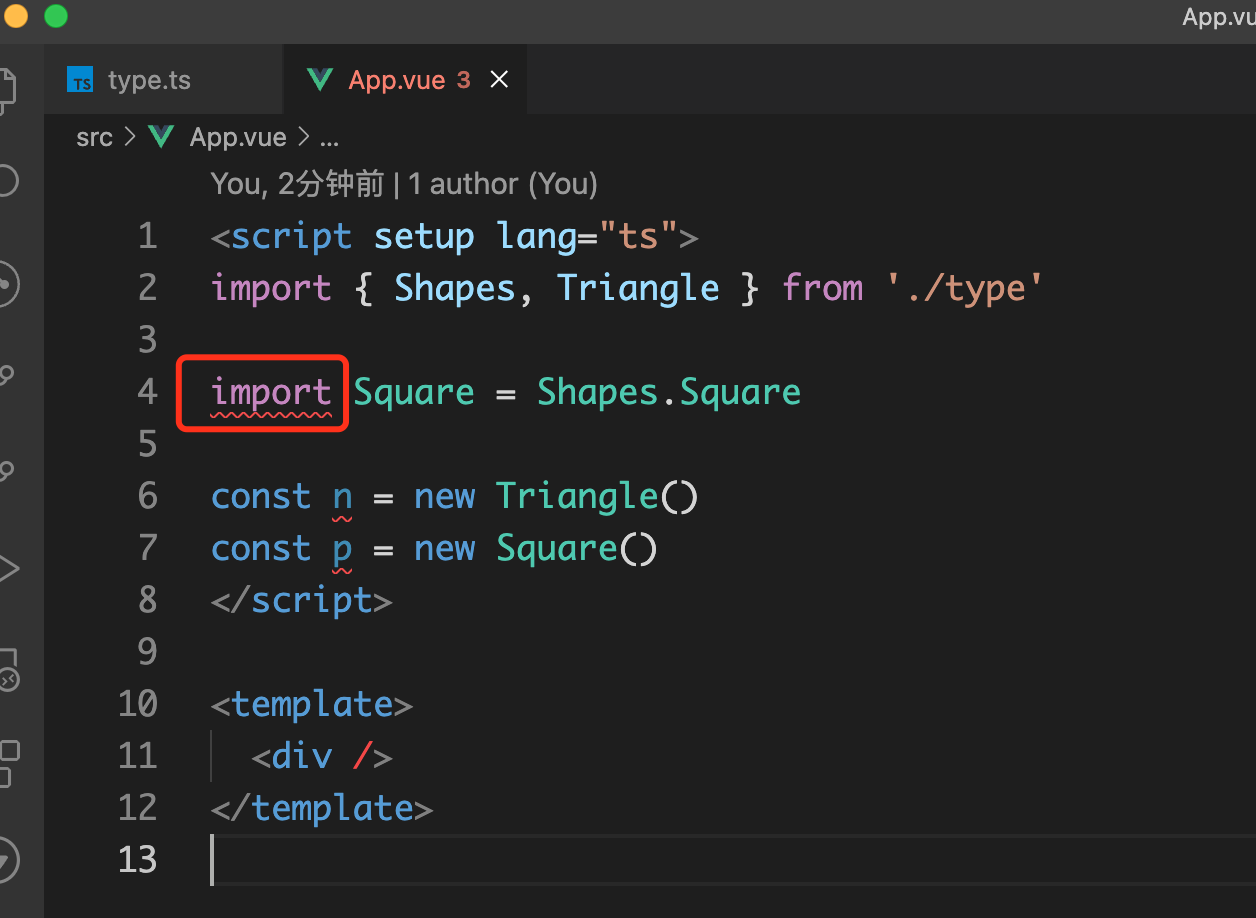The width and height of the screenshot is (1256, 918).
Task: Click the "1 author (You)" blame annotation
Action: click(503, 183)
